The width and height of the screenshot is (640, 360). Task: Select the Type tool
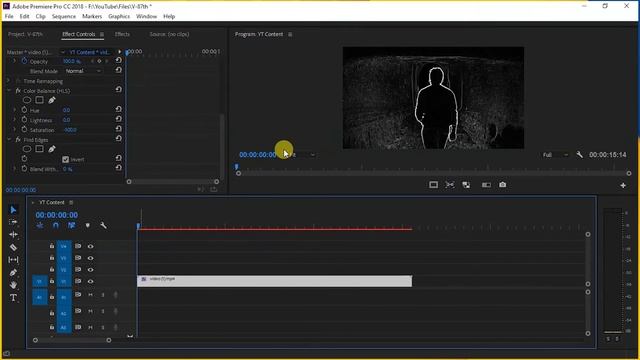click(x=13, y=298)
